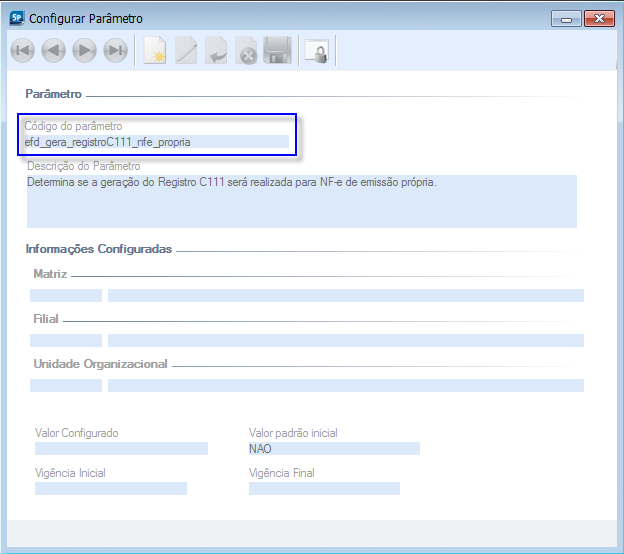Go to the previous record
This screenshot has height=554, width=624.
tap(53, 51)
